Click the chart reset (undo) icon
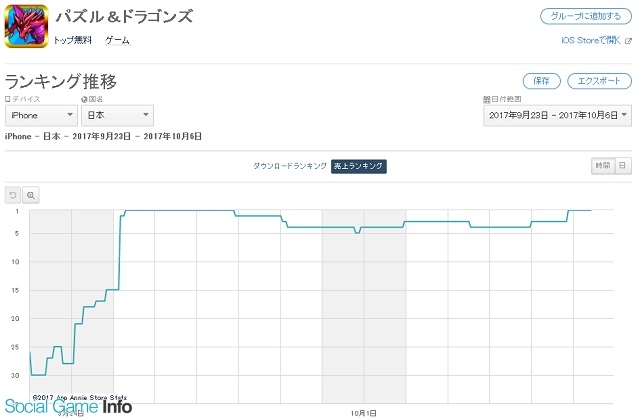This screenshot has height=419, width=640. 13,195
